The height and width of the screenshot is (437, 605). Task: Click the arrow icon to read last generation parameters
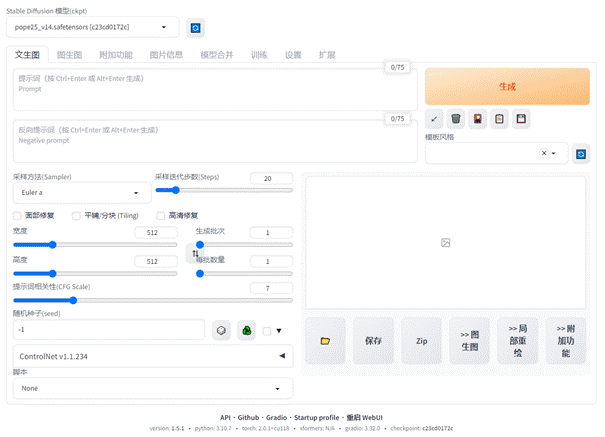[434, 119]
